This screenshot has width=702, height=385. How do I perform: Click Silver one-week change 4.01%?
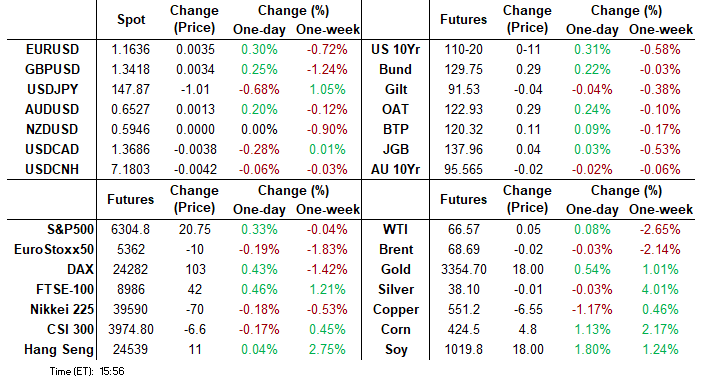660,290
